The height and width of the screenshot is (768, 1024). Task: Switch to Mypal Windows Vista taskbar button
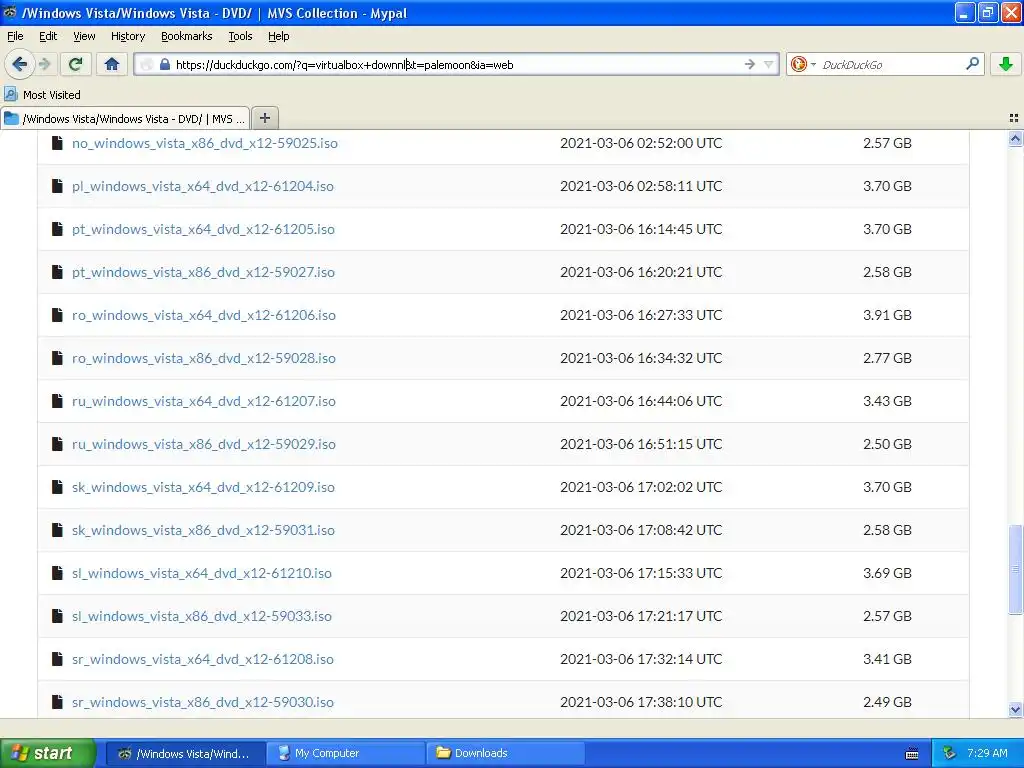[186, 754]
